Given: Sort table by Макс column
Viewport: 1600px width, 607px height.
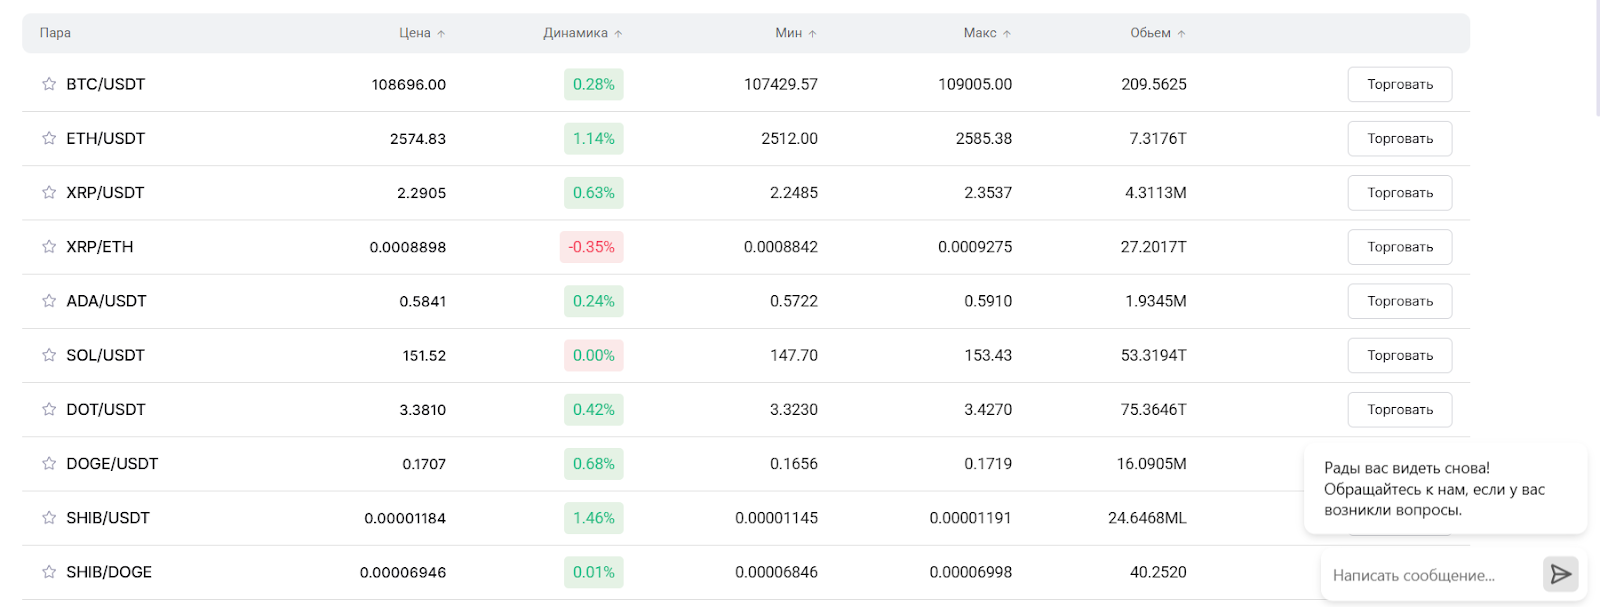Looking at the screenshot, I should coord(987,33).
